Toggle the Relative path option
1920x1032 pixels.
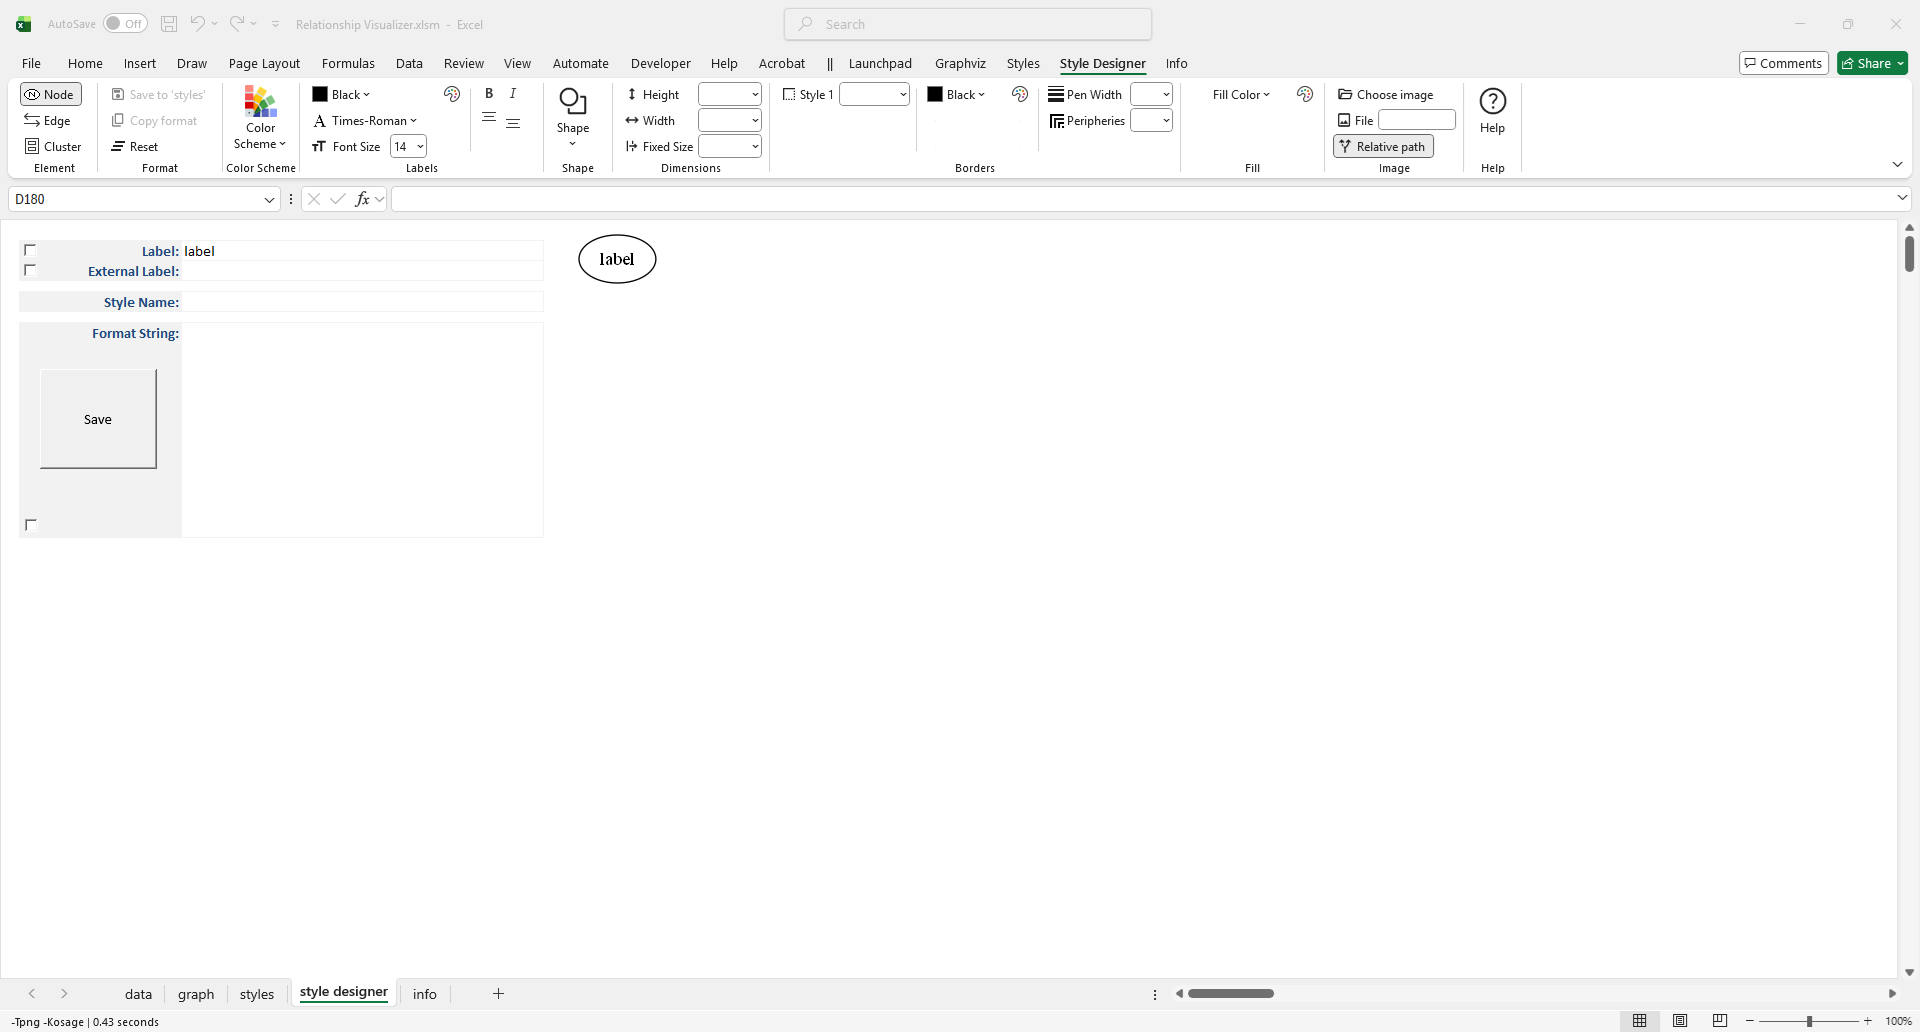point(1383,147)
